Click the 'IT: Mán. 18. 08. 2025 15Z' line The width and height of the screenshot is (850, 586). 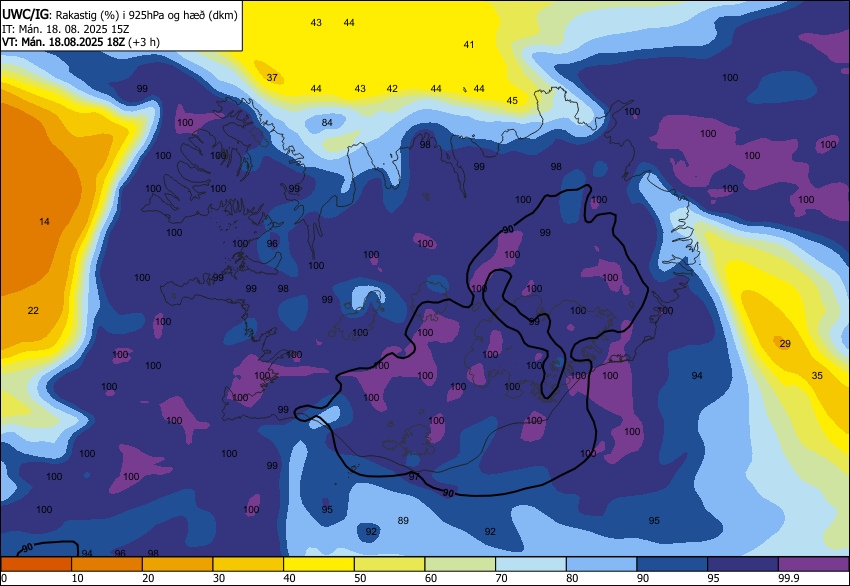coord(66,29)
